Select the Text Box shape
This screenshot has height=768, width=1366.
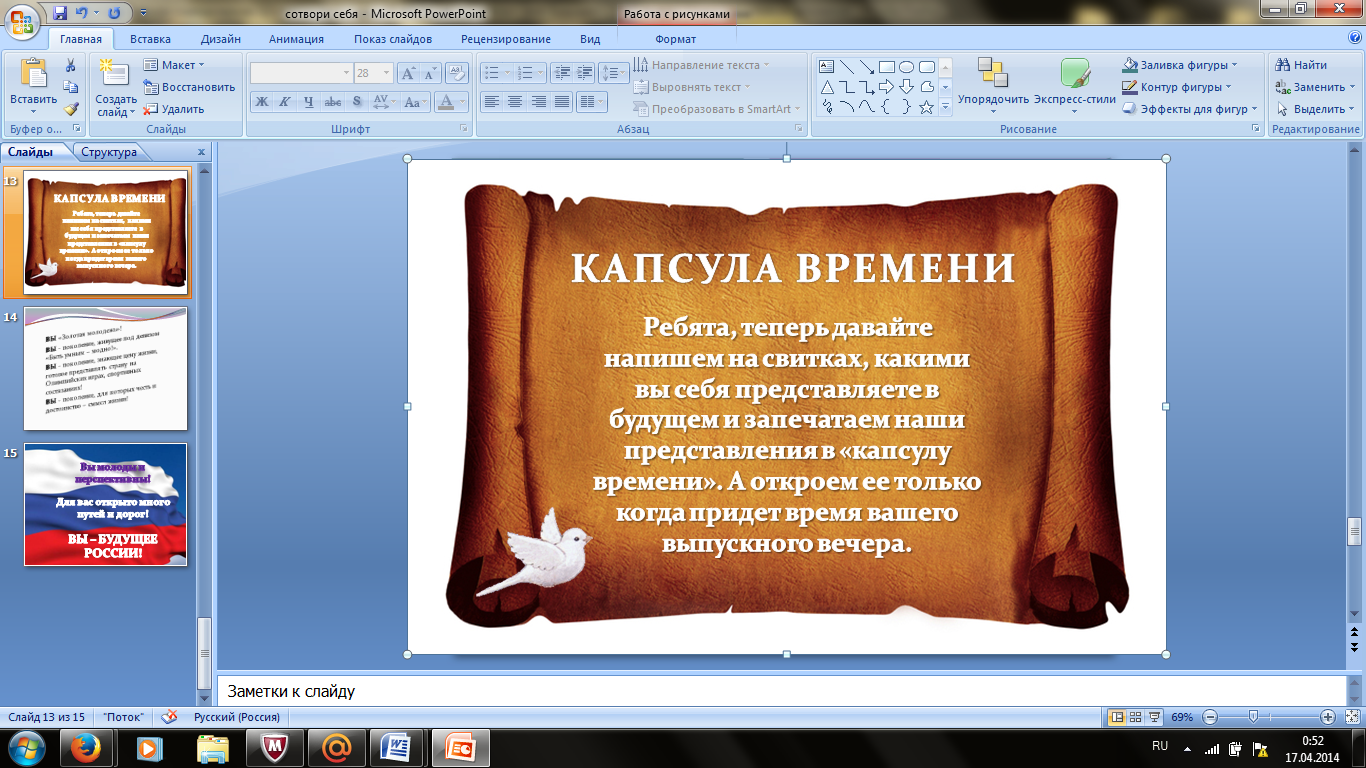tap(827, 67)
